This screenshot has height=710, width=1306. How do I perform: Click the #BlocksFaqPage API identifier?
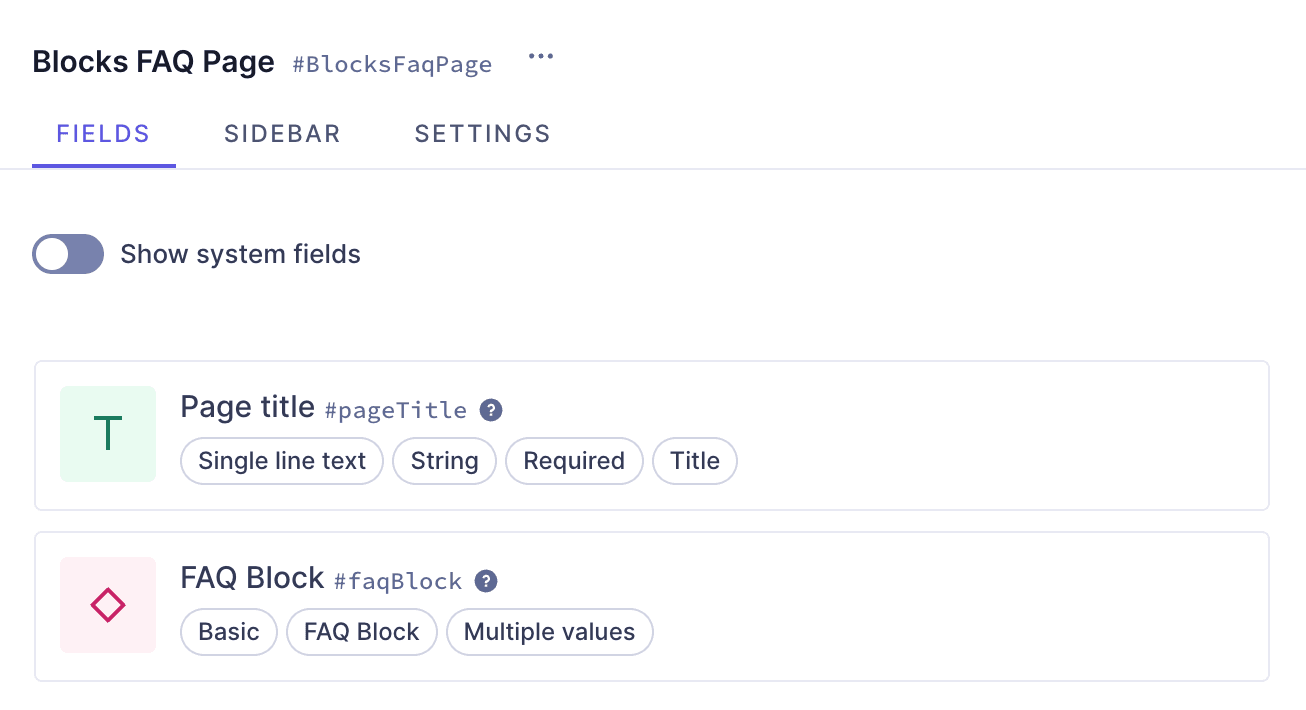391,64
